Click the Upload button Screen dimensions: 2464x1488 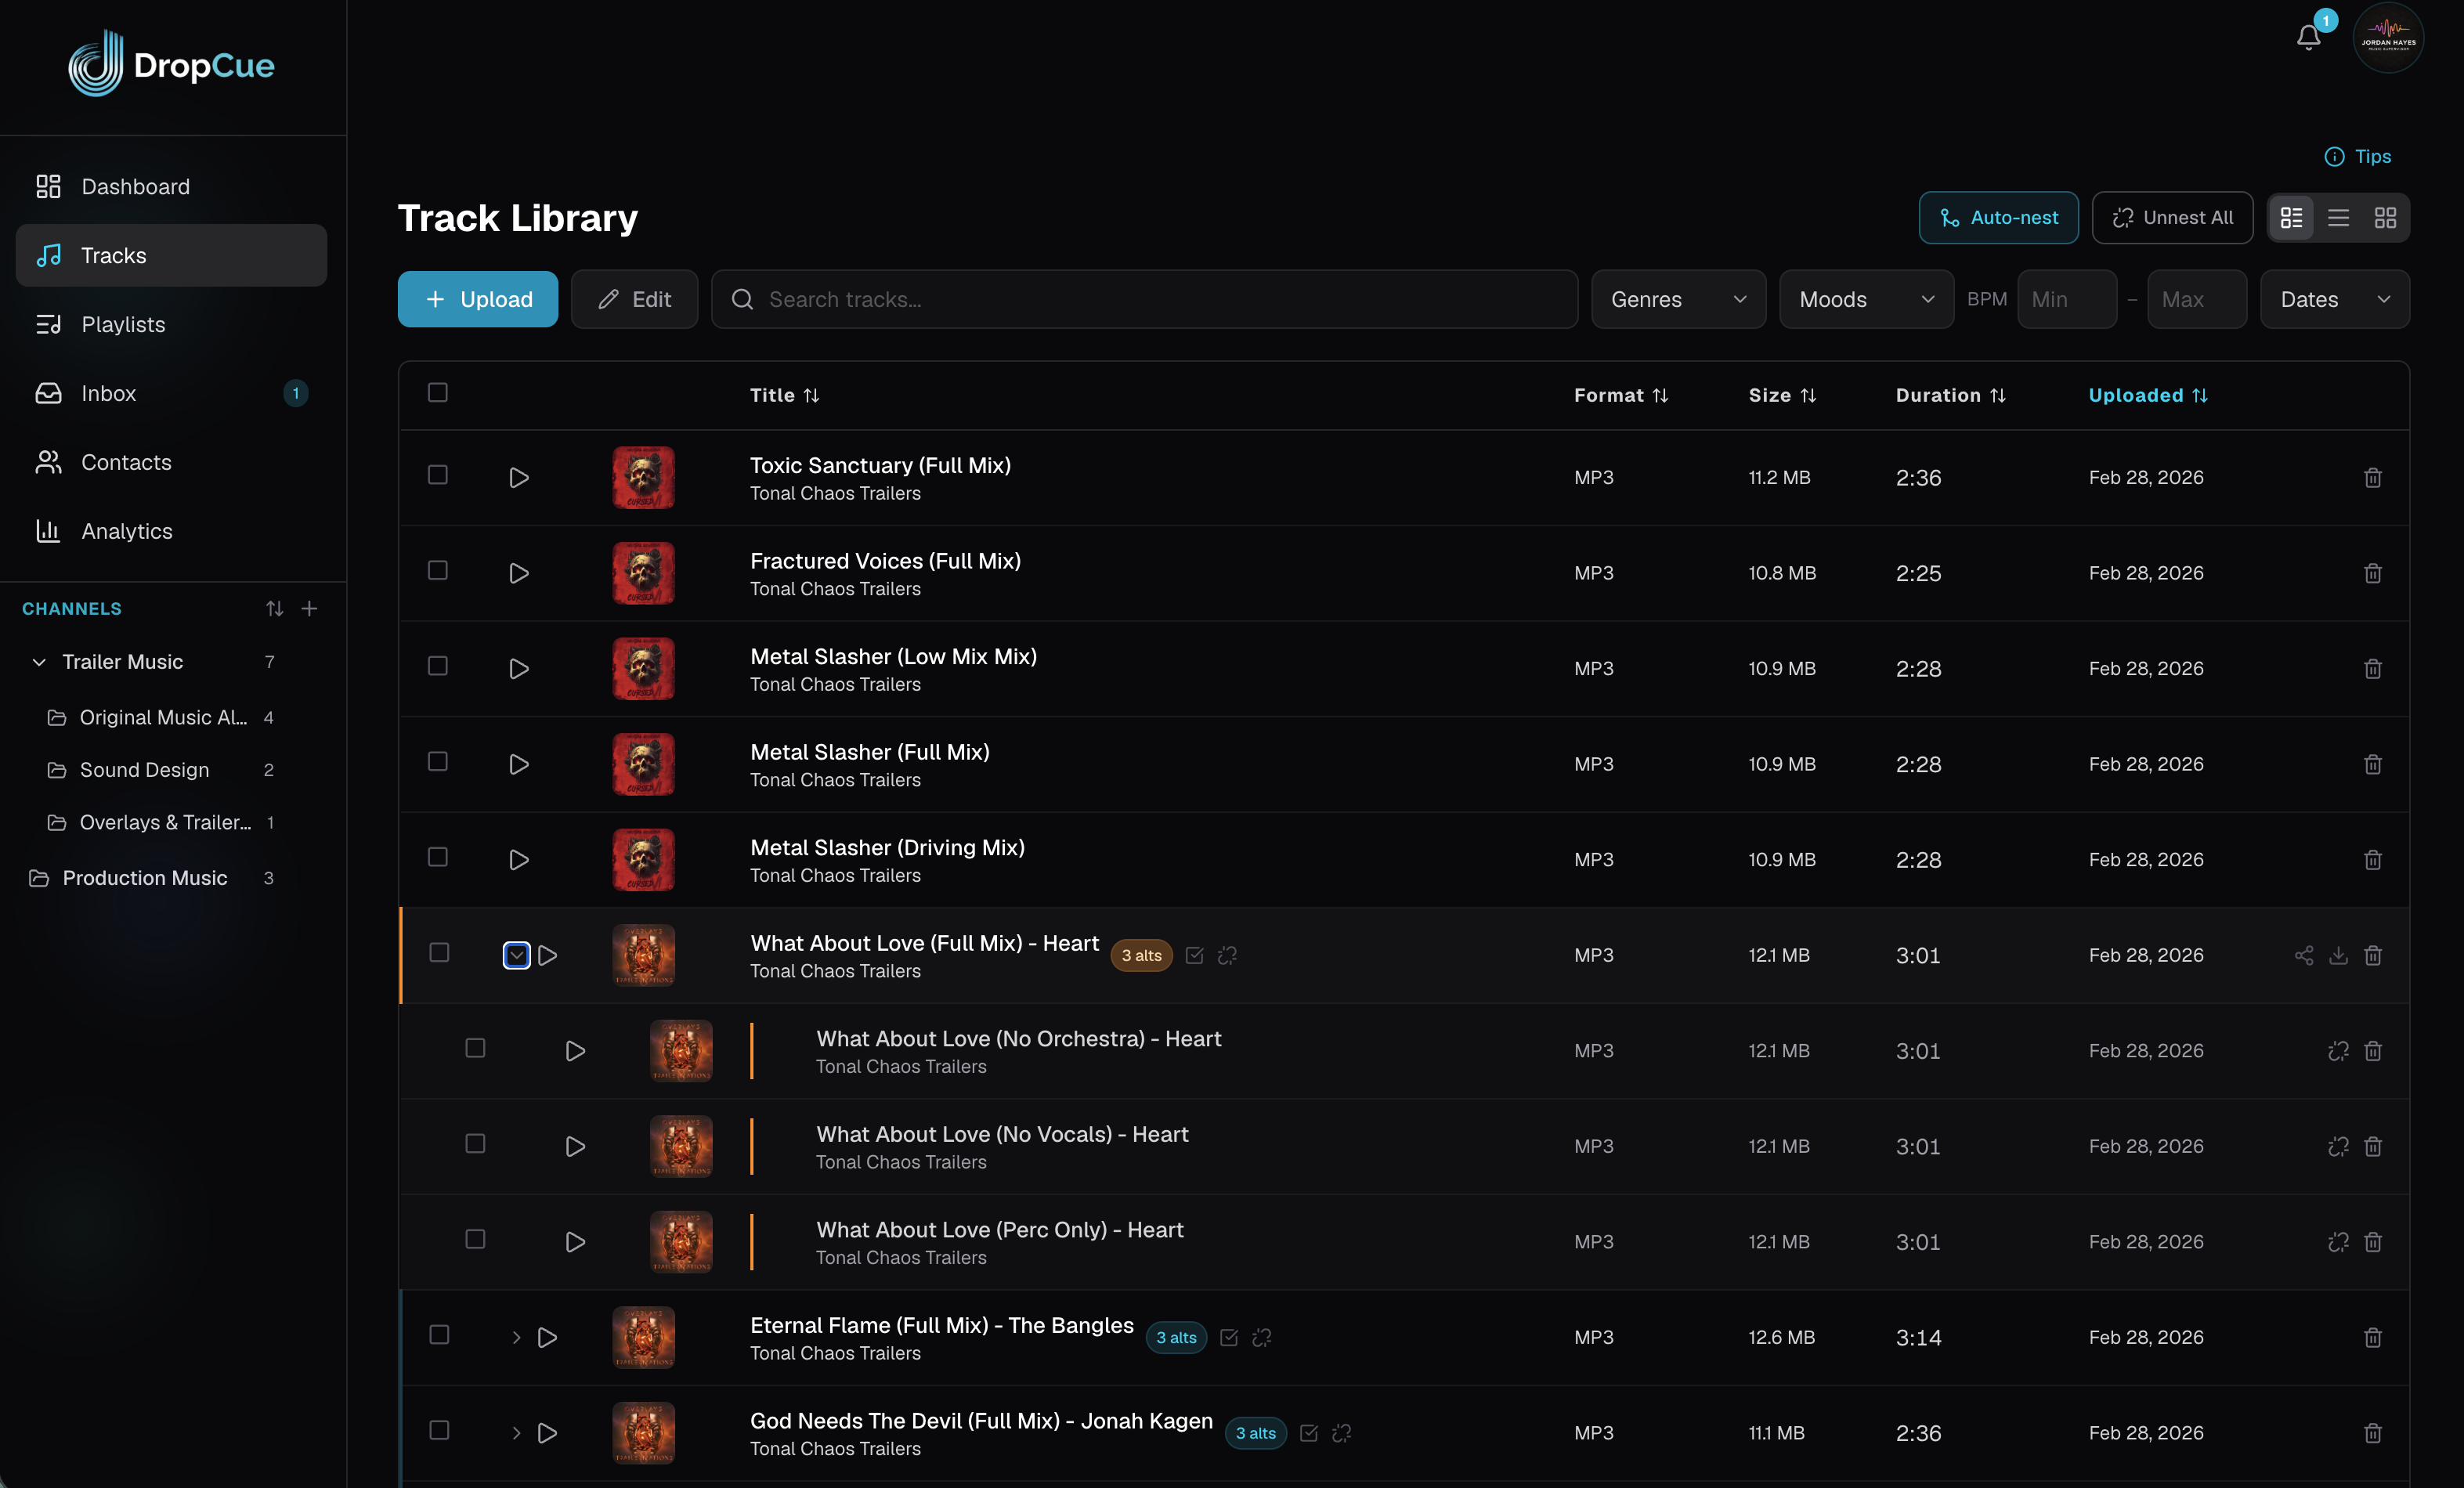click(478, 299)
